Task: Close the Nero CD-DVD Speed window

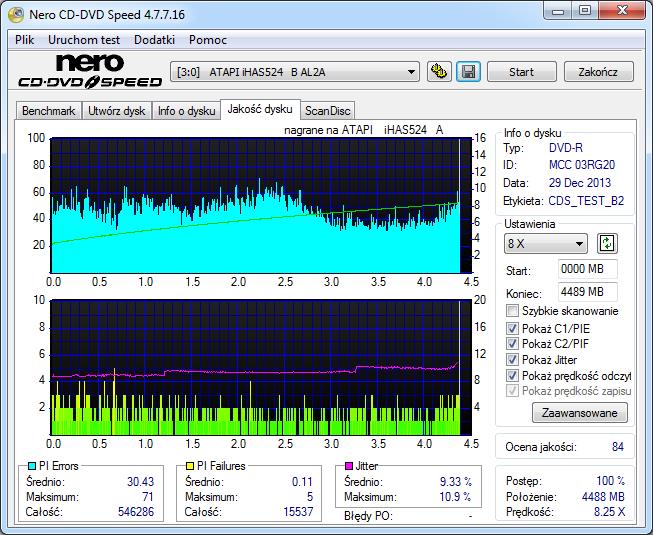Action: [622, 11]
